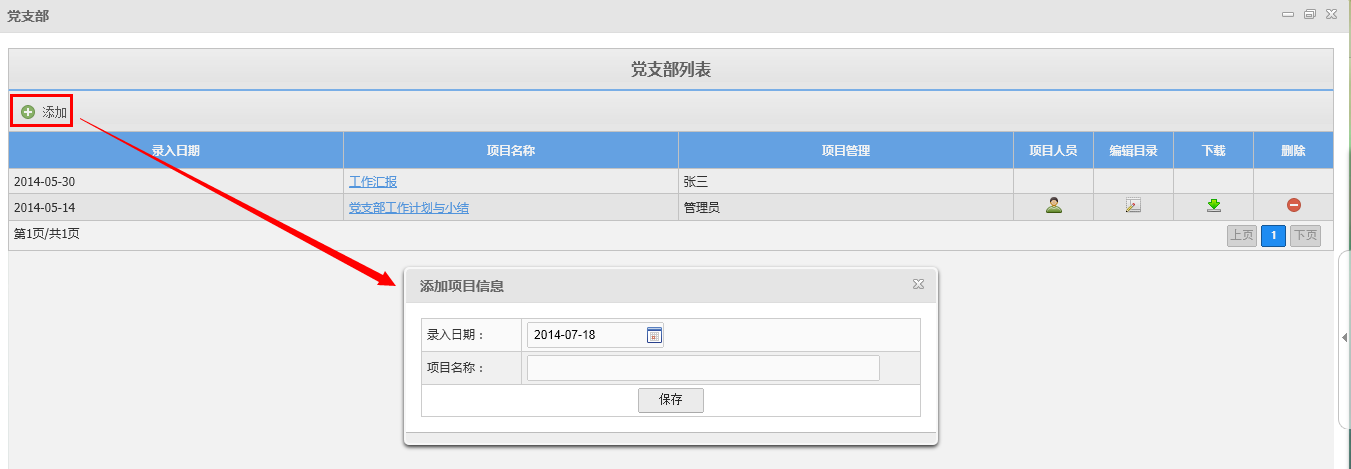The width and height of the screenshot is (1351, 469).
Task: Delete the 党支部工作计划与小结 row
Action: pos(1293,205)
